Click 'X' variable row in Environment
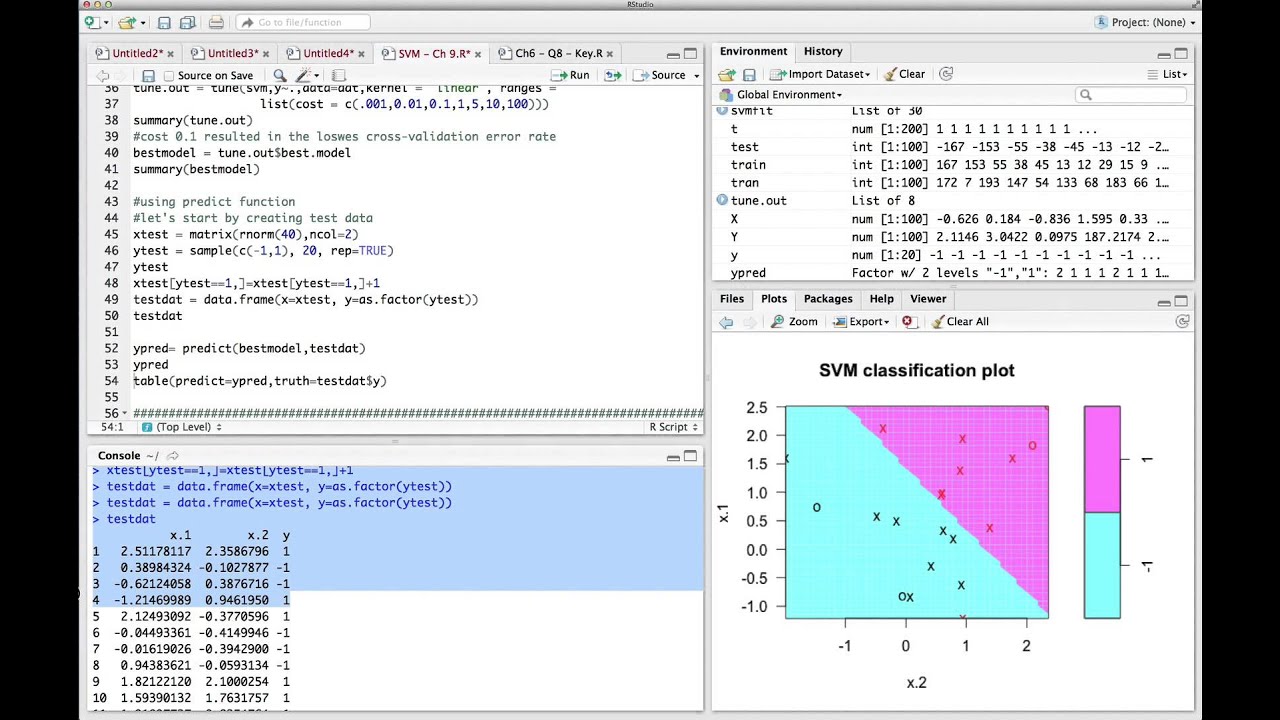This screenshot has width=1280, height=720. tap(953, 219)
